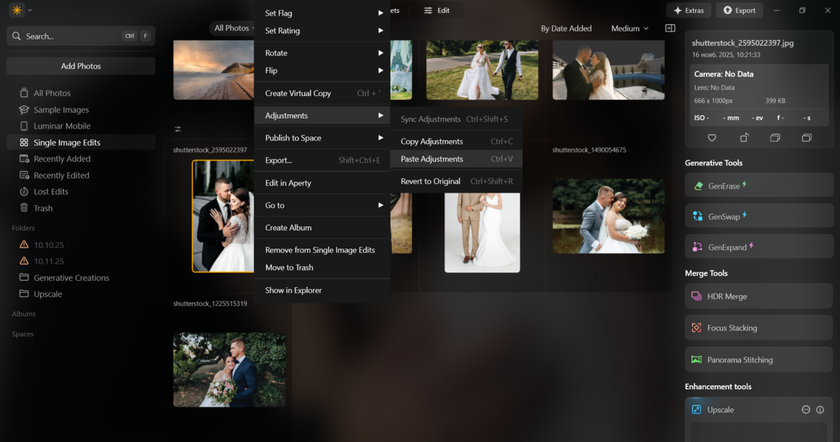Expand the Rotate submenu
The height and width of the screenshot is (442, 840).
322,53
